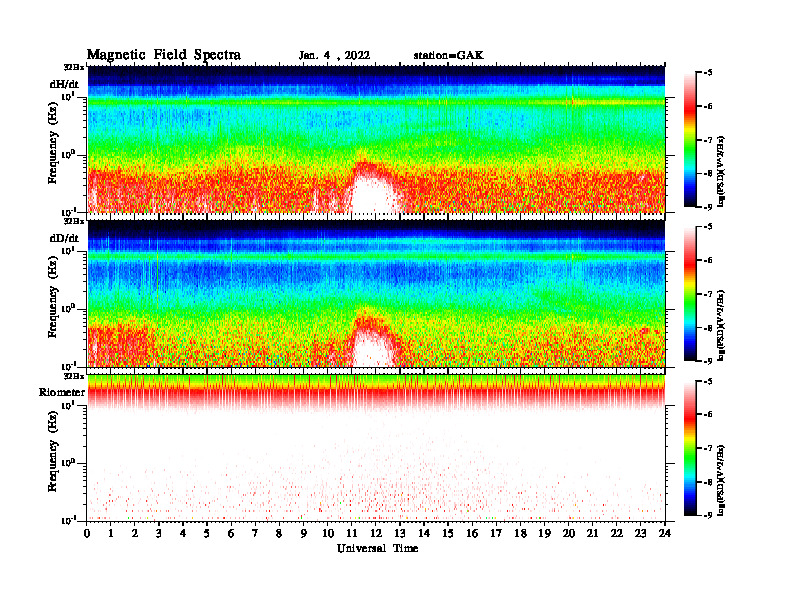Click the "32Hz" label of the Riometer panel
Image resolution: width=792 pixels, height=612 pixels.
(74, 376)
